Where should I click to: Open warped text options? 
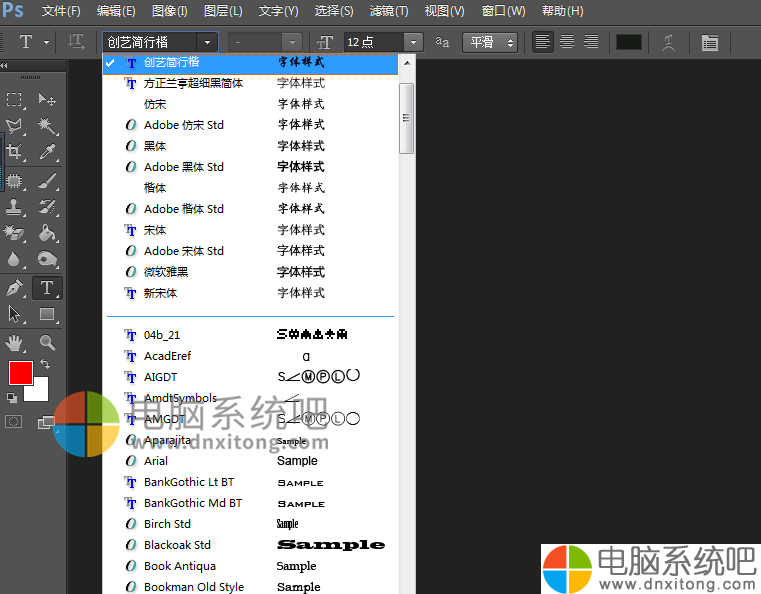669,42
